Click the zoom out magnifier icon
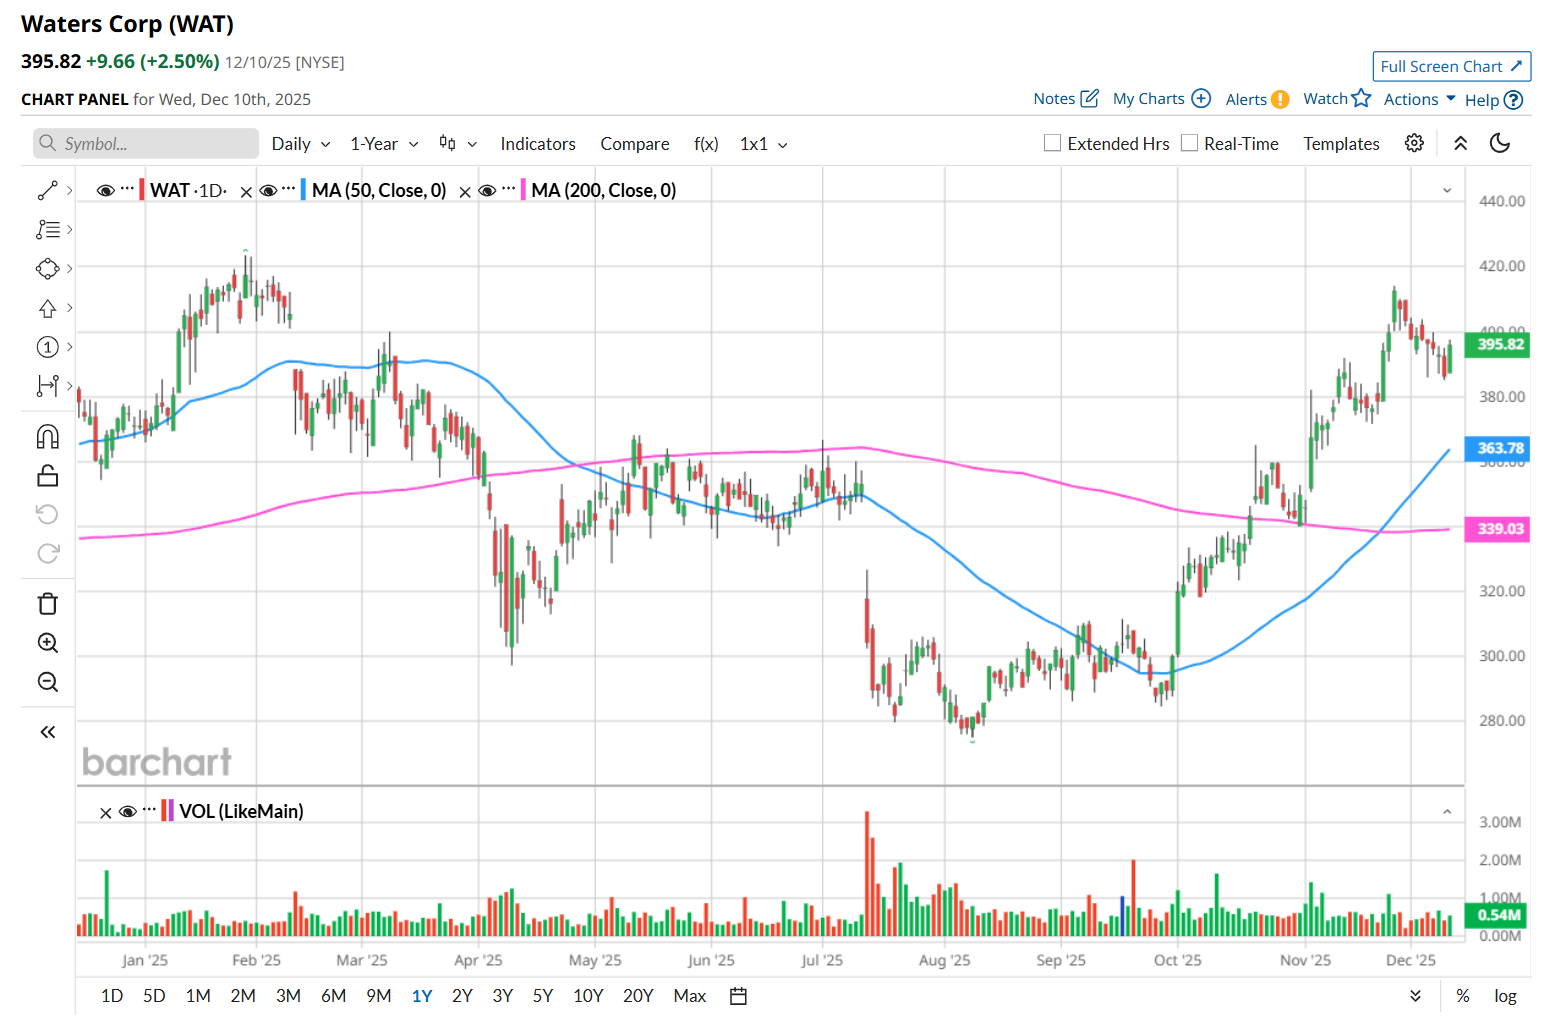1555x1032 pixels. click(48, 682)
